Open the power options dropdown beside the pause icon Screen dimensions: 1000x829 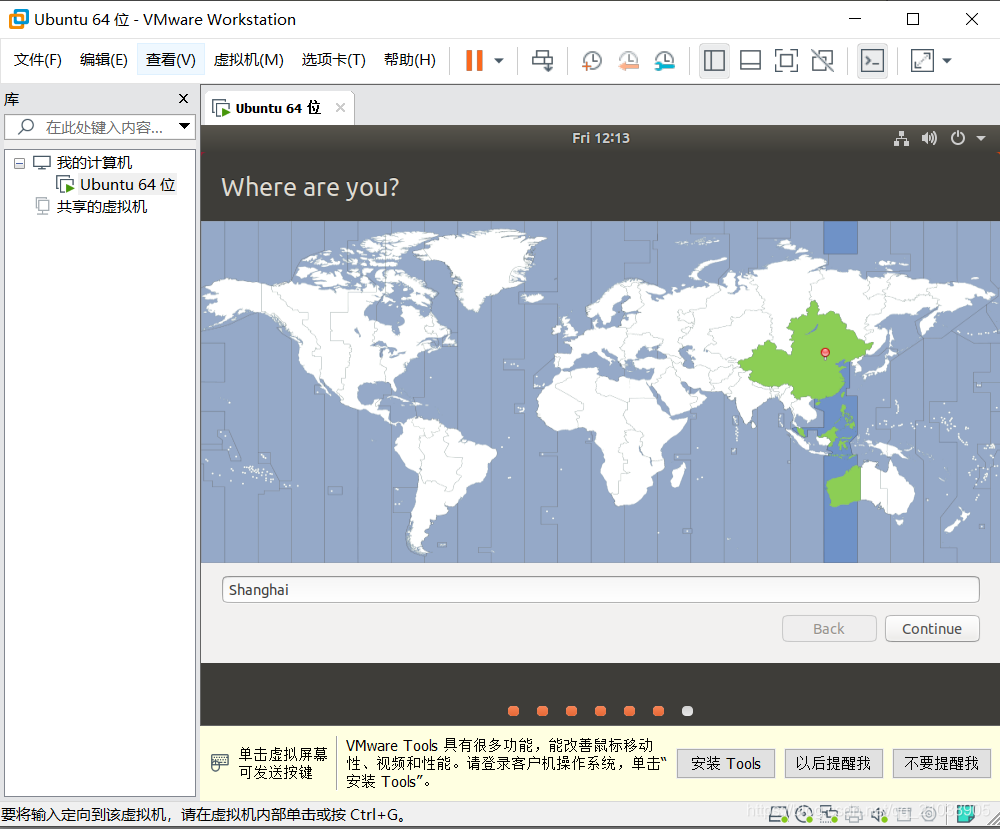499,61
